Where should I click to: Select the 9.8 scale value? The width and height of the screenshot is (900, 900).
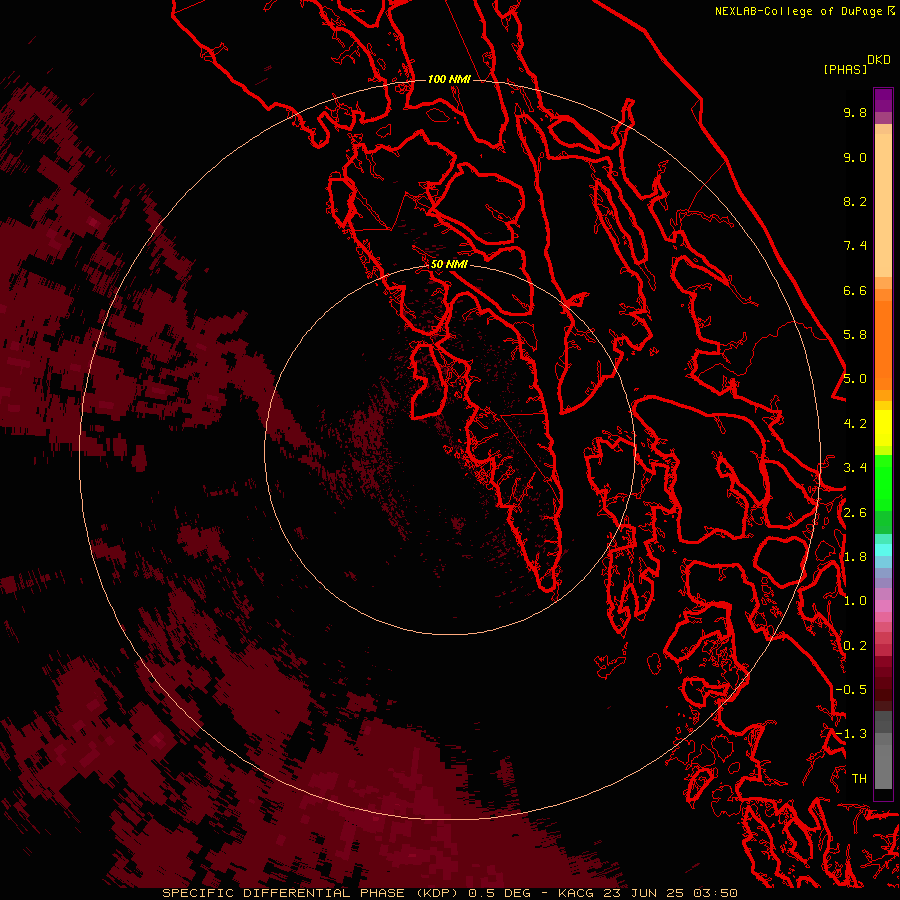coord(855,112)
